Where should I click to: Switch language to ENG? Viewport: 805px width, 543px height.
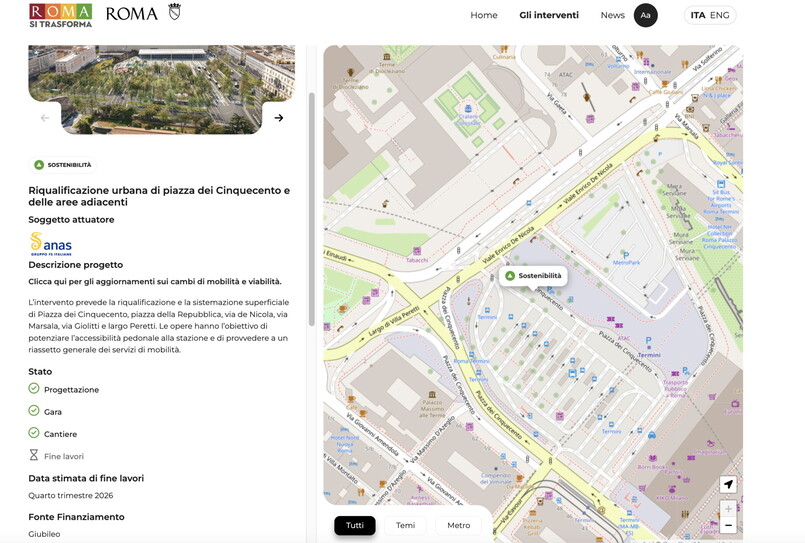click(719, 15)
